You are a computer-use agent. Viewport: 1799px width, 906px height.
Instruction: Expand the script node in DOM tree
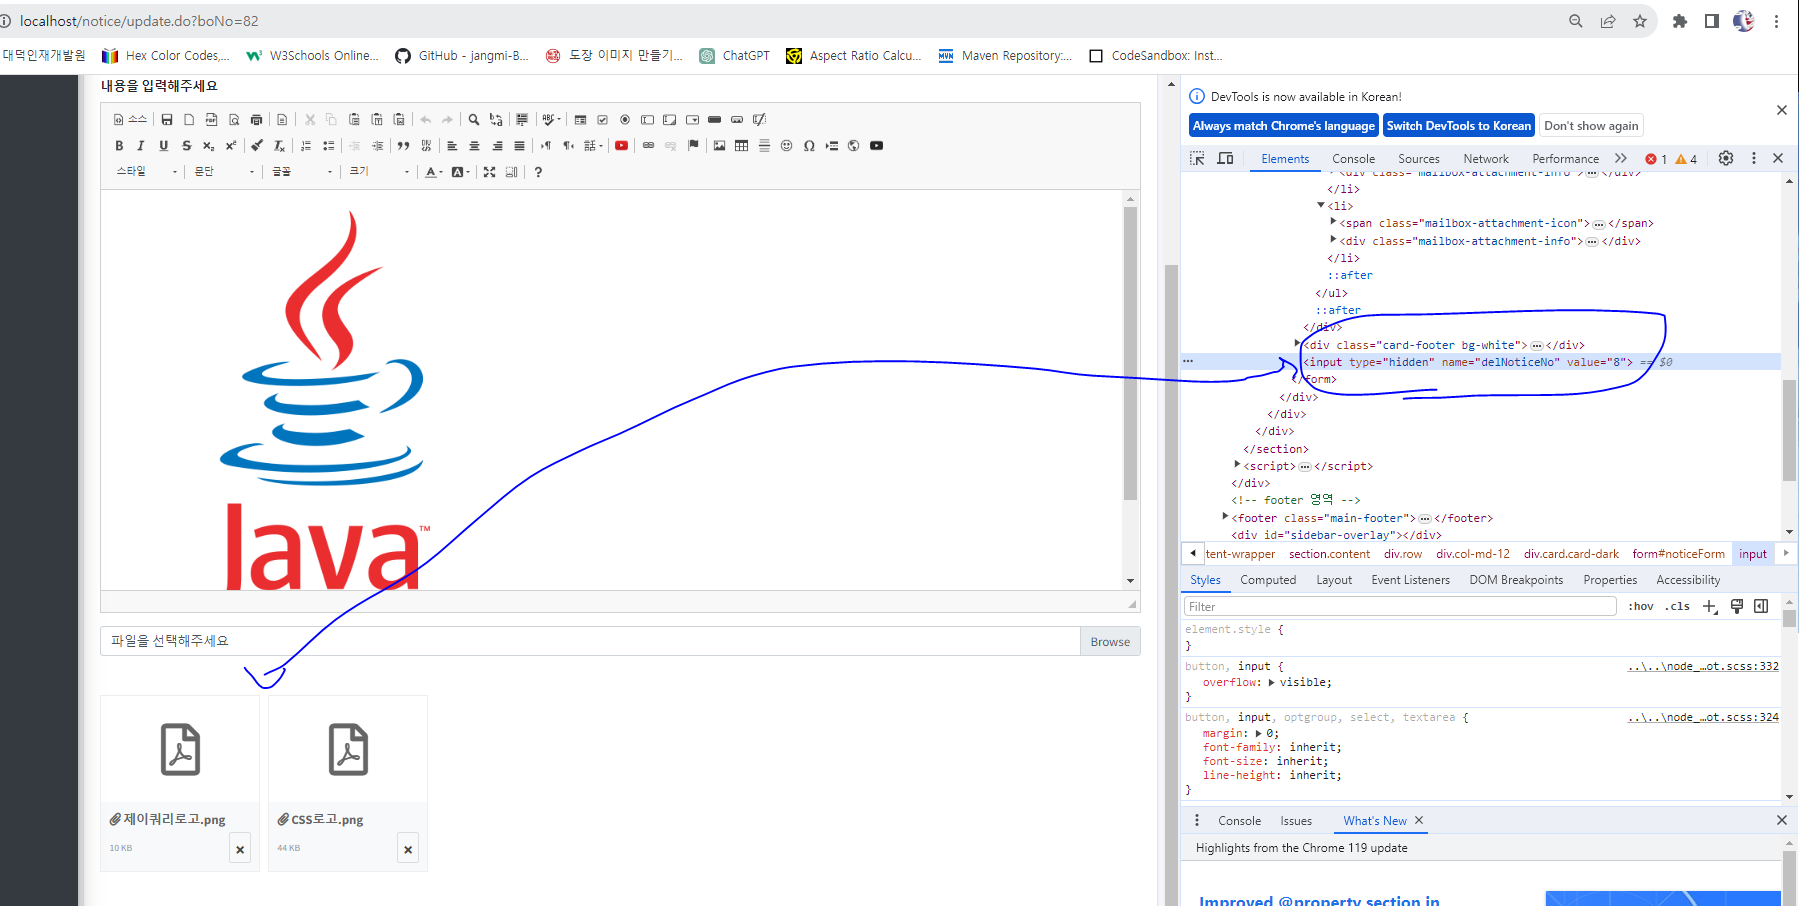tap(1237, 465)
